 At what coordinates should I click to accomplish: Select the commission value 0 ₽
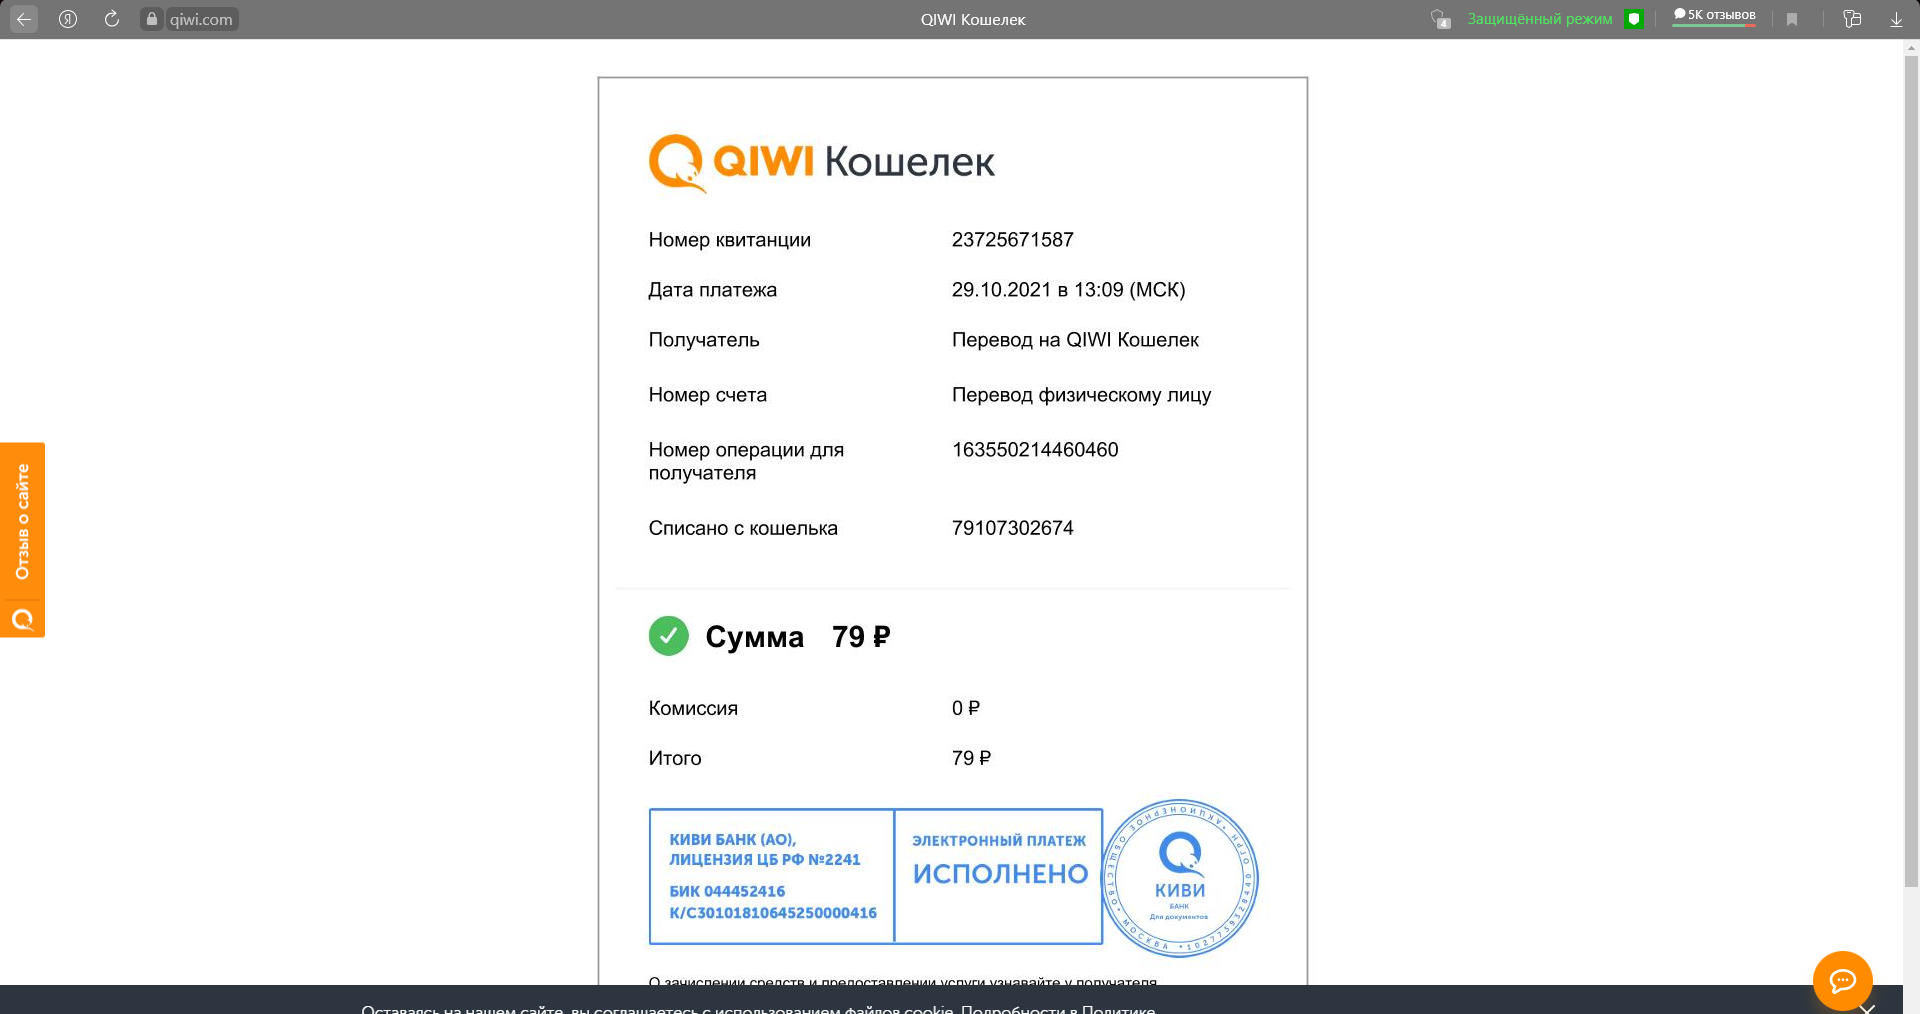[966, 708]
